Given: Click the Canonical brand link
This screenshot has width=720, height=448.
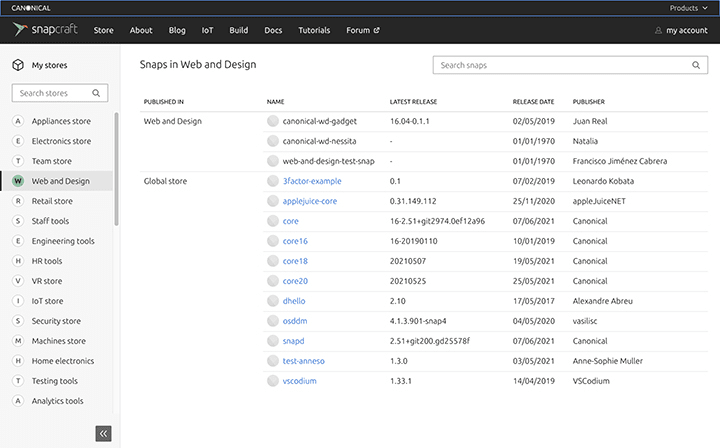Looking at the screenshot, I should click(x=31, y=8).
